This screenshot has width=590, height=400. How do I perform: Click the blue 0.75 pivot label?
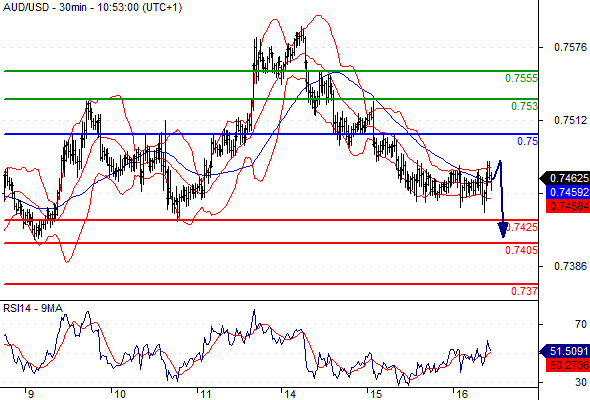point(528,141)
